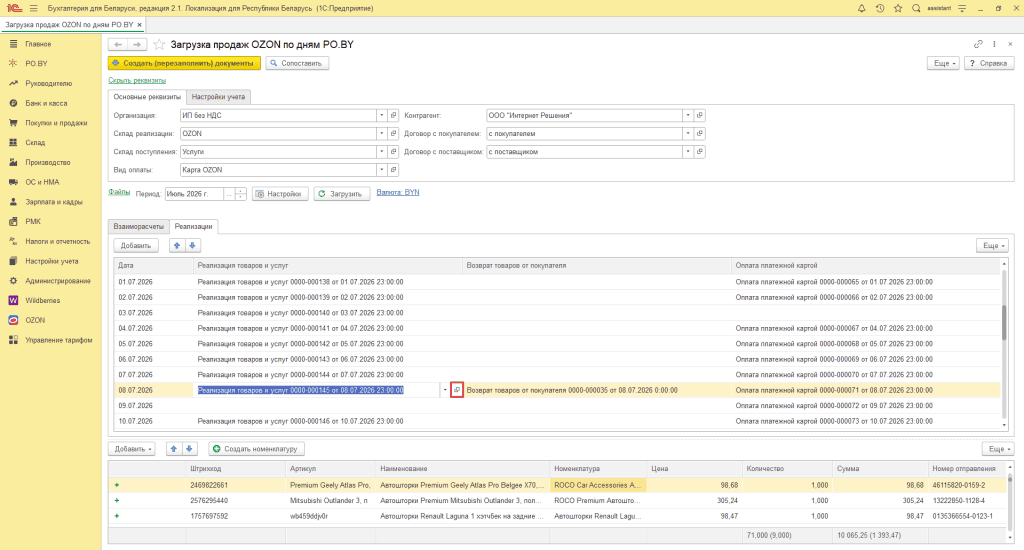Open the Wildberries sidebar section

(43, 300)
